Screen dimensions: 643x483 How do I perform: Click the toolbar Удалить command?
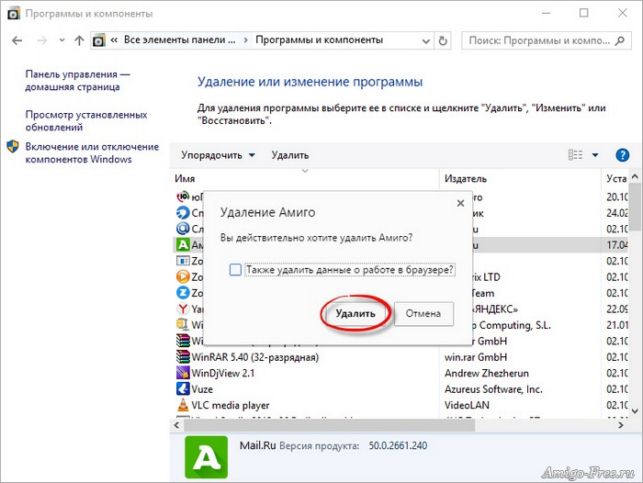point(290,155)
